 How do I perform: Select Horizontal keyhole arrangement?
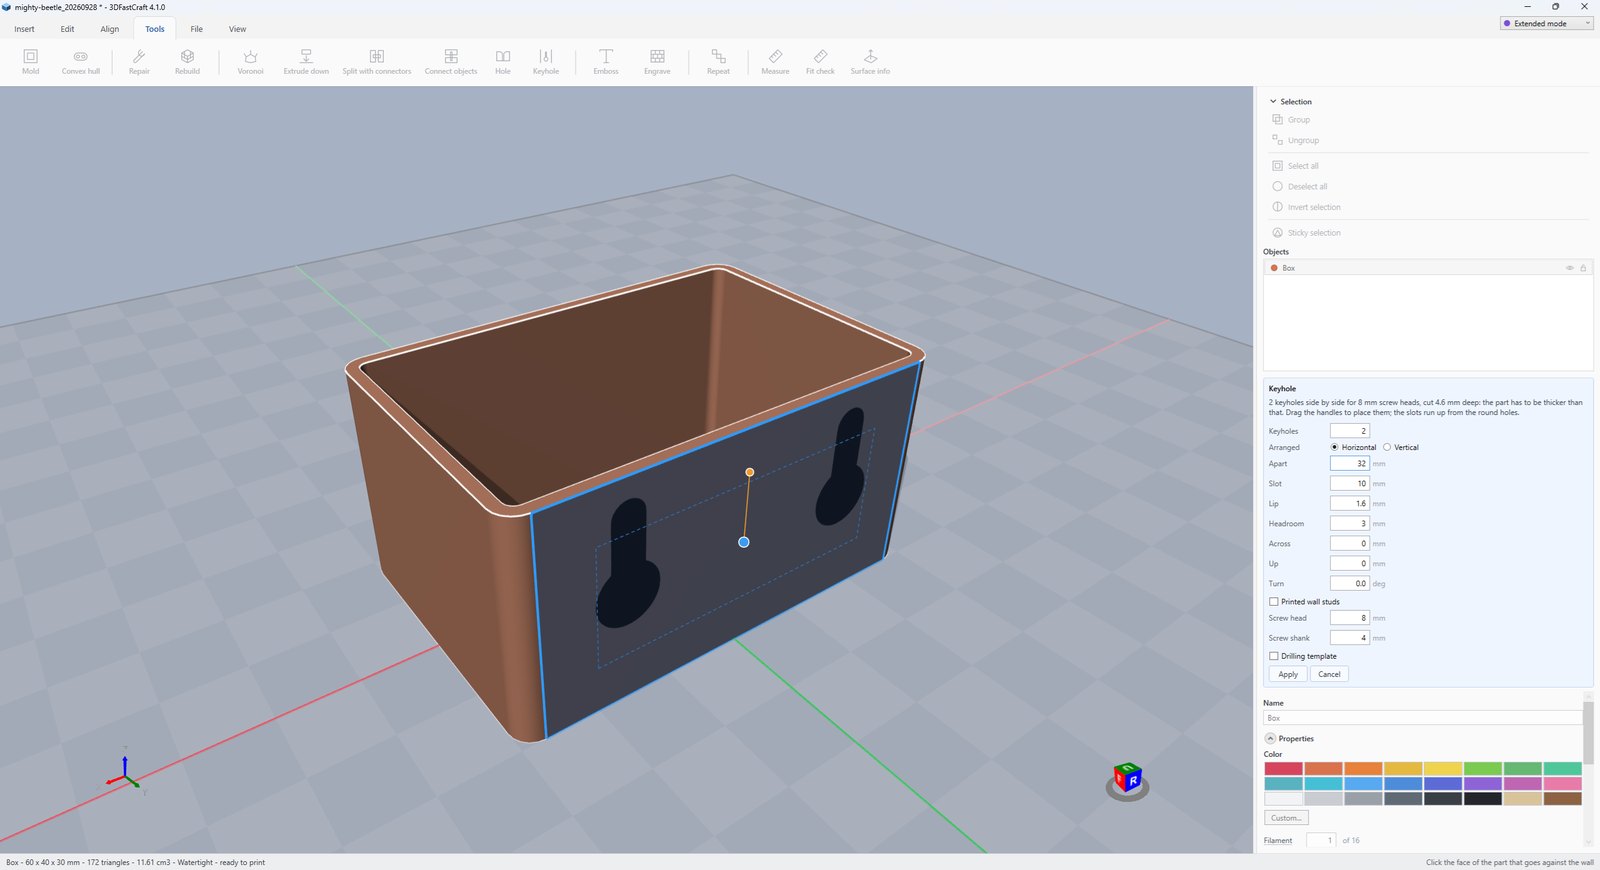[x=1353, y=447]
